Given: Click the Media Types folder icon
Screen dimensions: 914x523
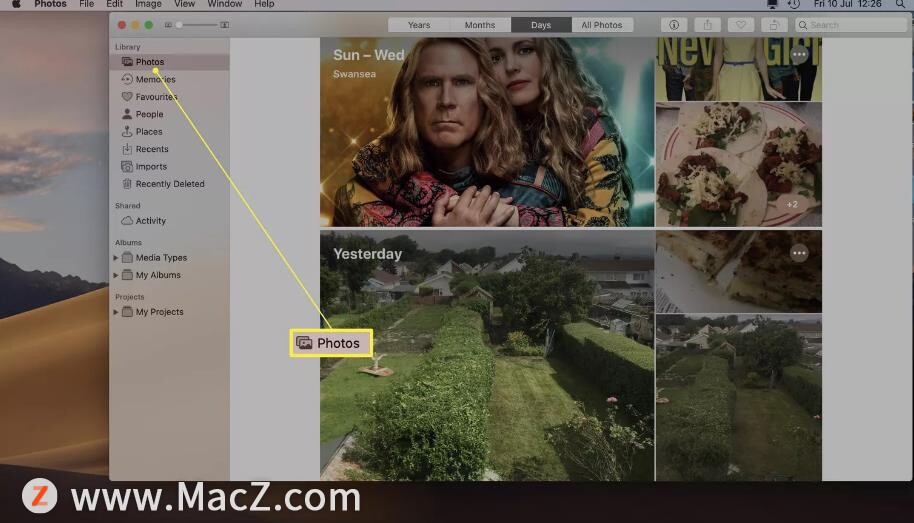Looking at the screenshot, I should [127, 257].
